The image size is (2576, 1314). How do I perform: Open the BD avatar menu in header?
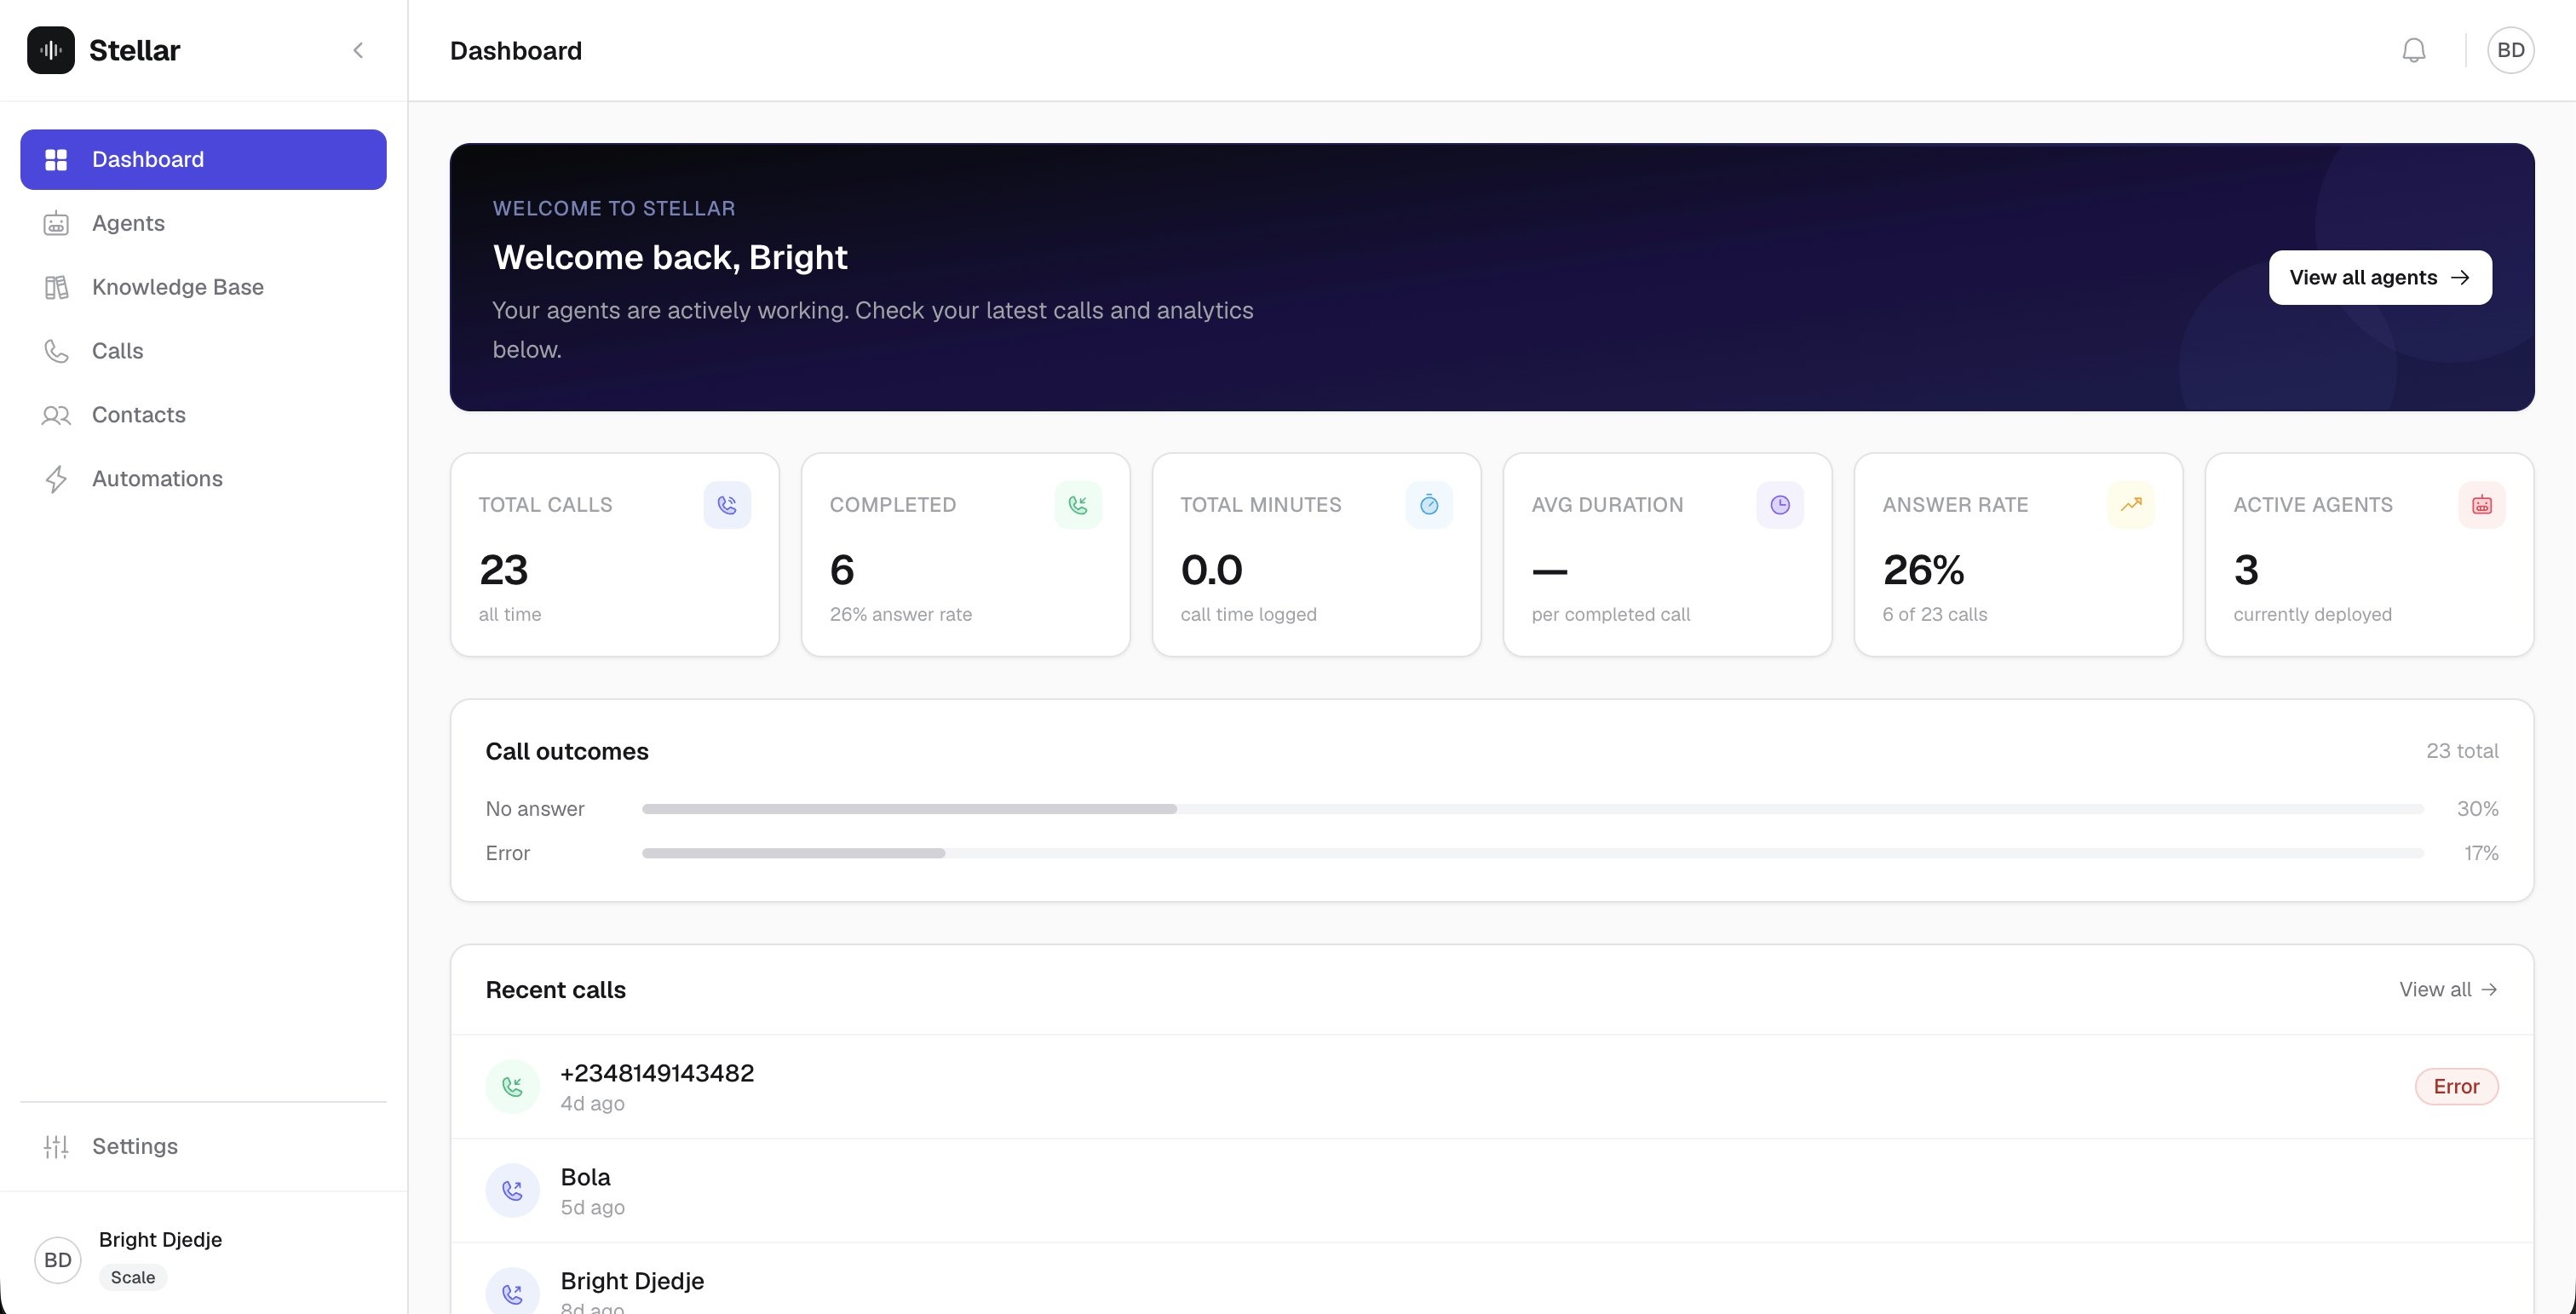(x=2510, y=50)
